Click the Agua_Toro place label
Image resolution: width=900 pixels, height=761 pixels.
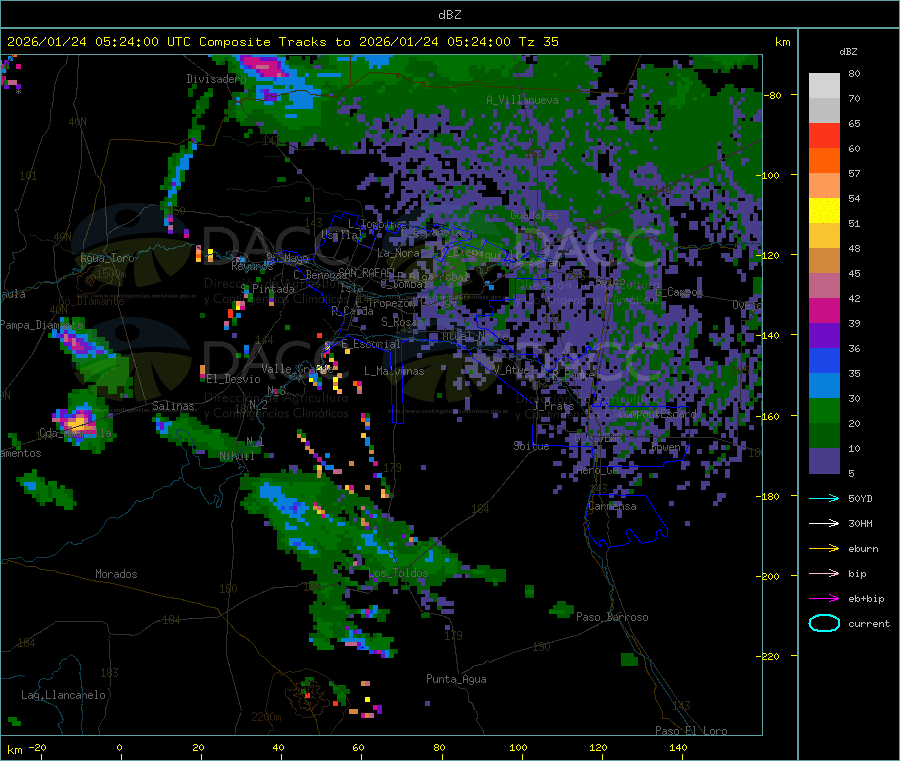click(x=107, y=258)
